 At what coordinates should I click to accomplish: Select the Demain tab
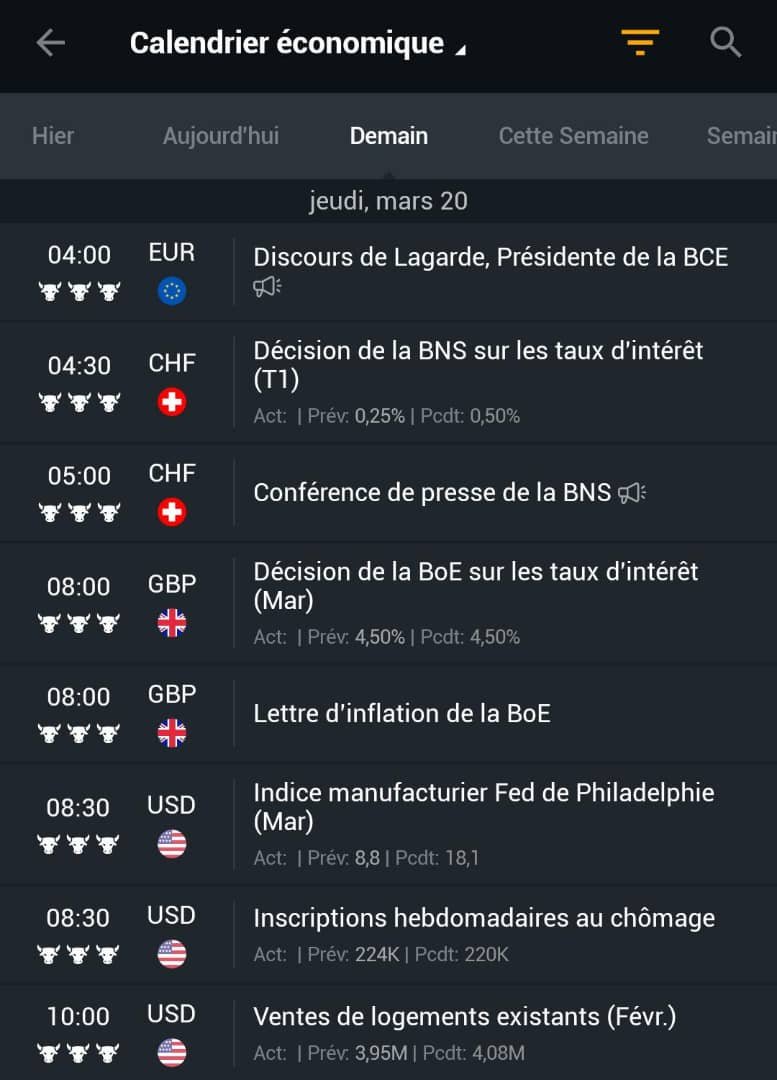point(388,136)
